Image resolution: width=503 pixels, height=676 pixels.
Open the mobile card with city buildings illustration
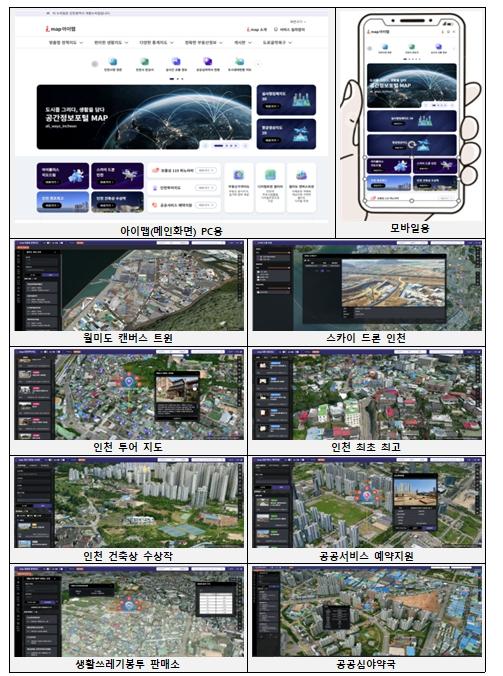click(412, 121)
